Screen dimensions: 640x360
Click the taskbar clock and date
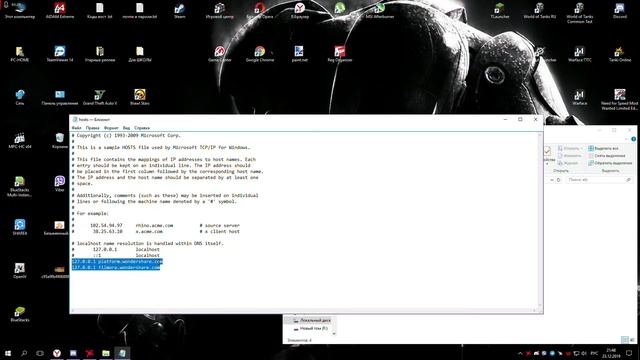click(x=611, y=353)
